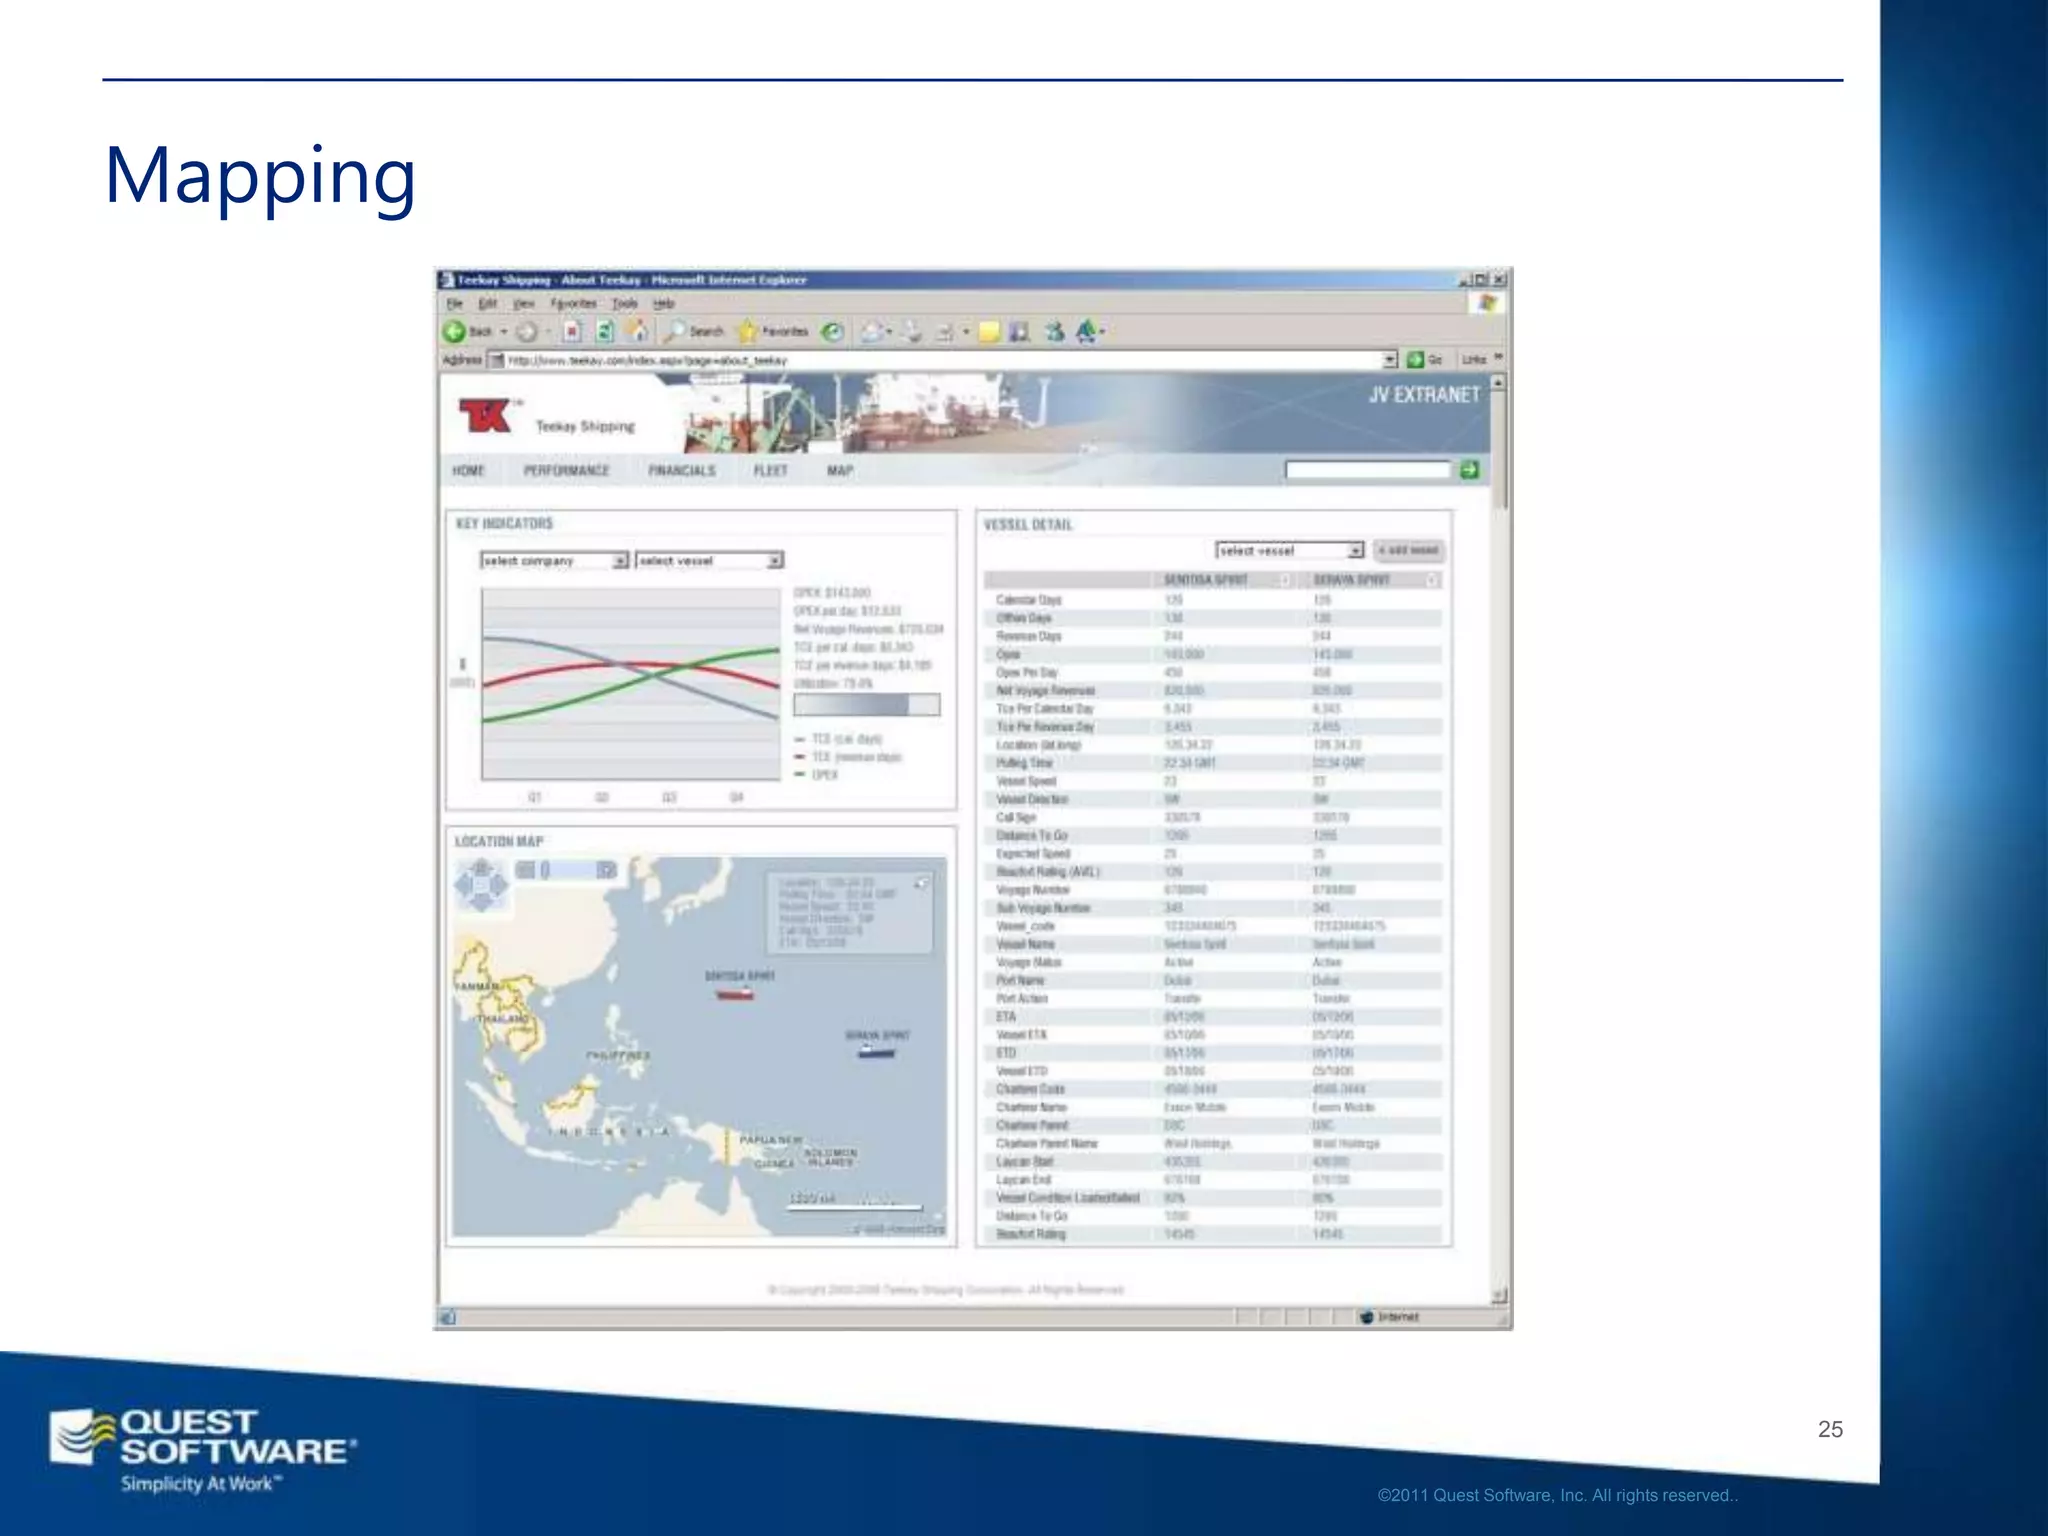Click the green site search arrow button
Viewport: 2048px width, 1536px height.
tap(1469, 470)
